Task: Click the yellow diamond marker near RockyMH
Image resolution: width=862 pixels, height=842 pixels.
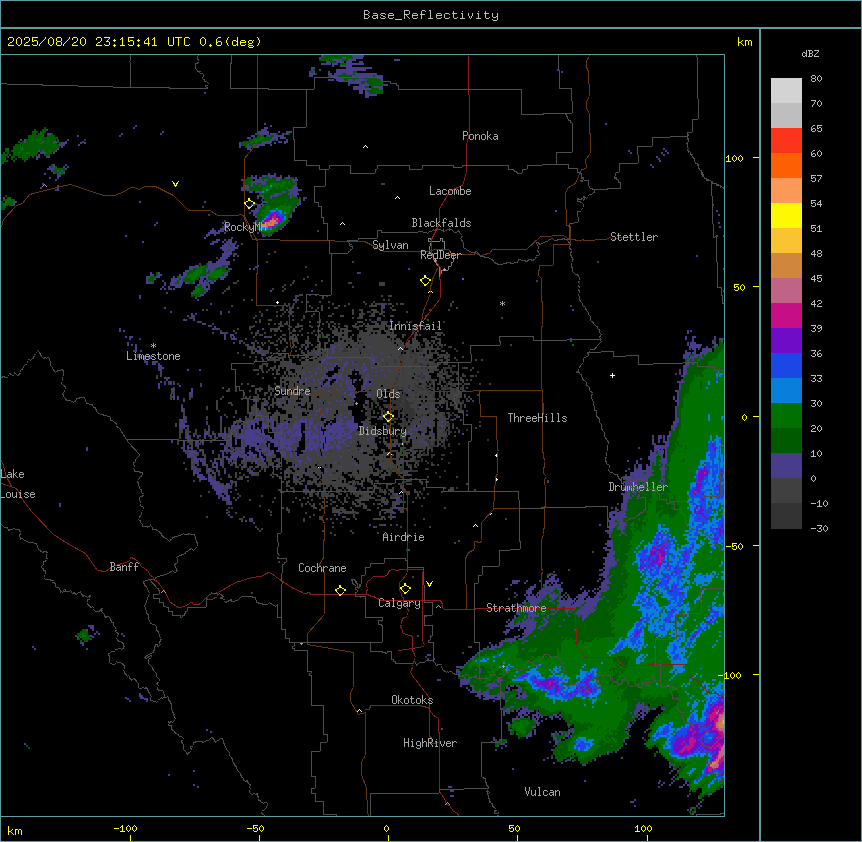Action: coord(250,204)
